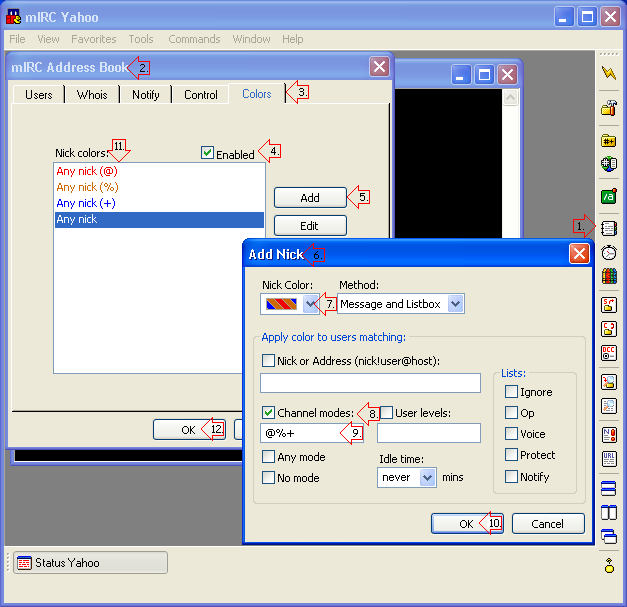The width and height of the screenshot is (627, 607).
Task: Open the Tools menu
Action: click(141, 39)
